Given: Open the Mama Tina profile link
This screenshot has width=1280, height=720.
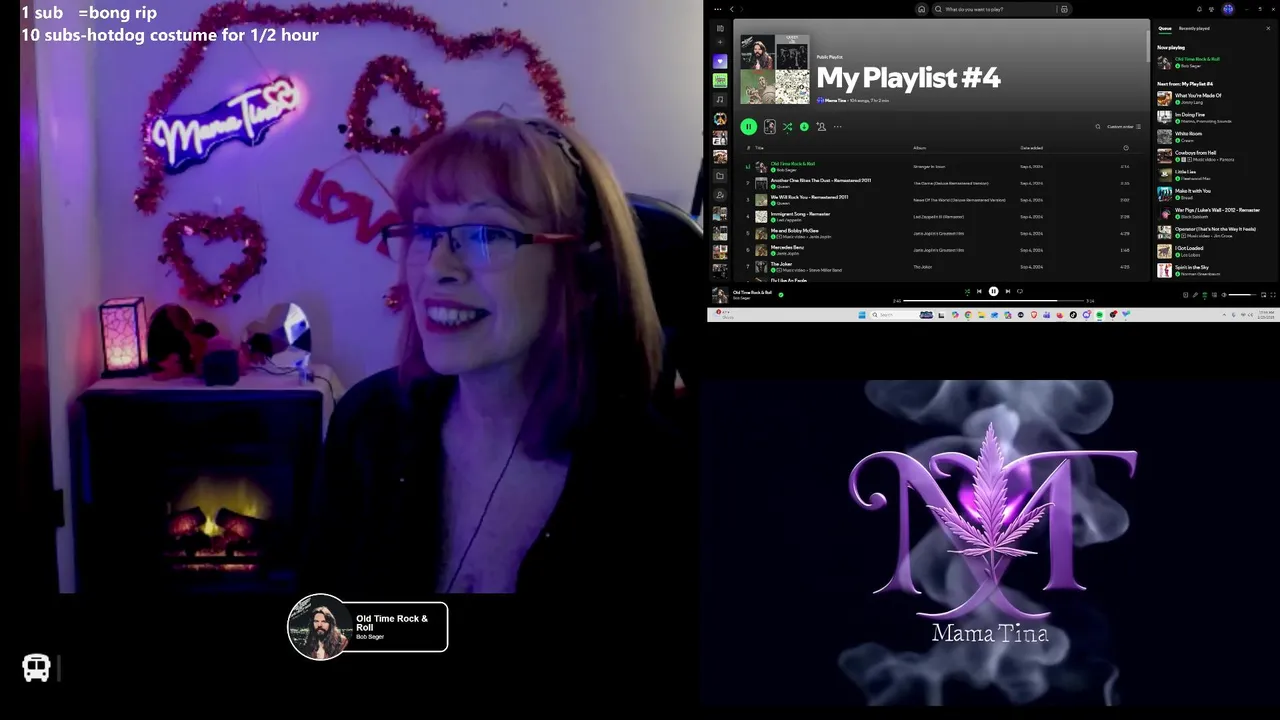Looking at the screenshot, I should pyautogui.click(x=834, y=101).
